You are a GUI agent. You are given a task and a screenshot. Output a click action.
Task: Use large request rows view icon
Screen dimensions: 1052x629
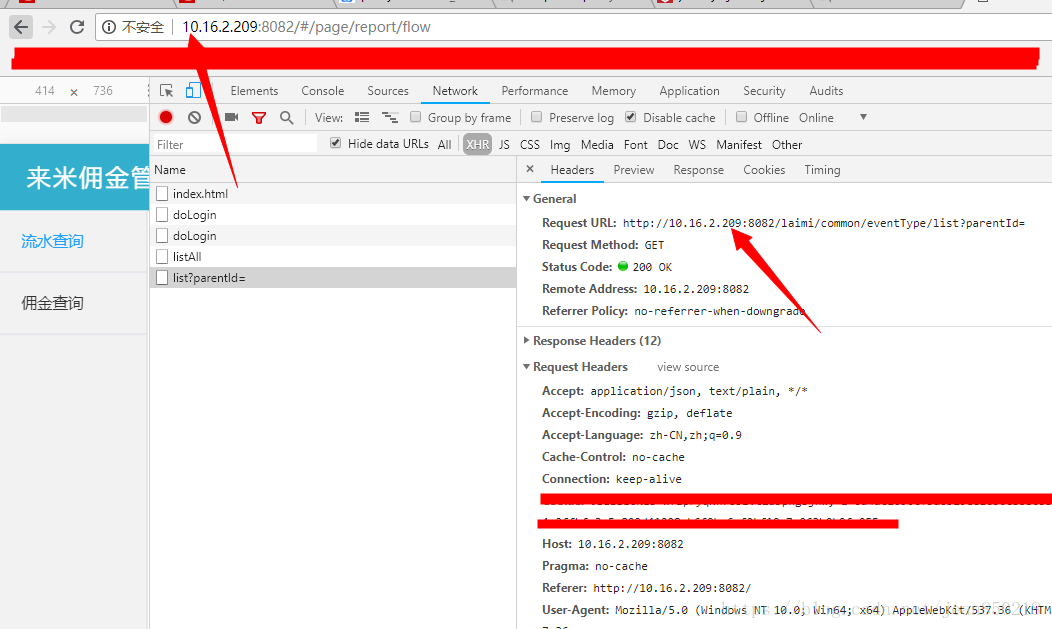pos(362,117)
